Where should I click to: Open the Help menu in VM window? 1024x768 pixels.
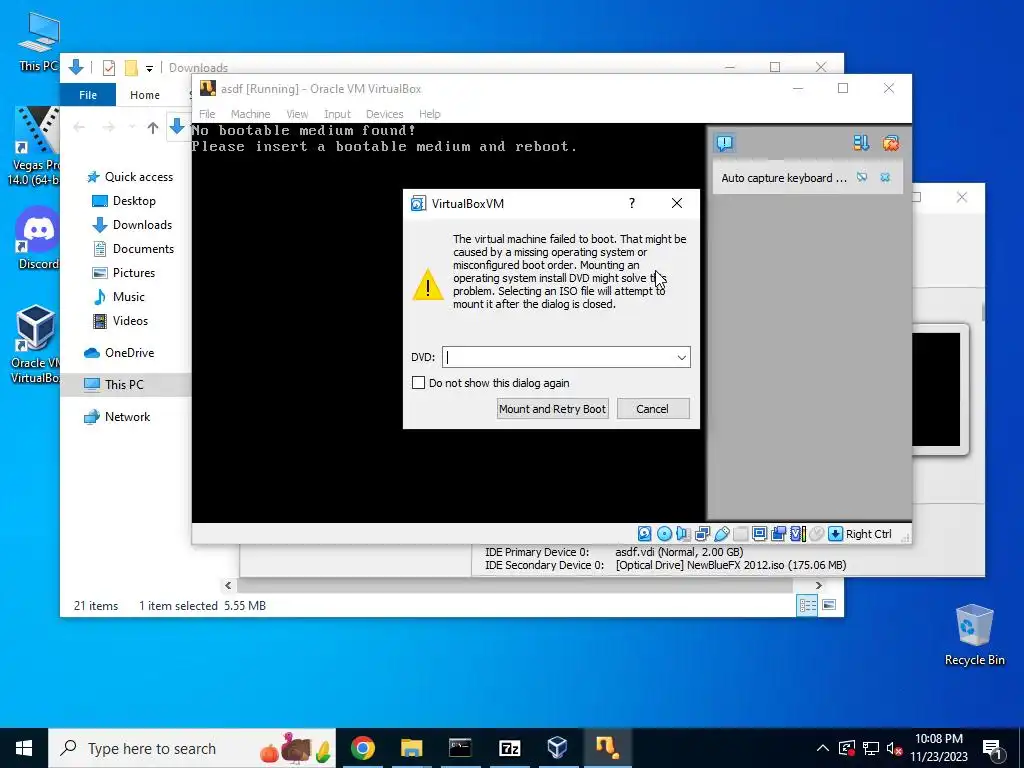tap(430, 114)
